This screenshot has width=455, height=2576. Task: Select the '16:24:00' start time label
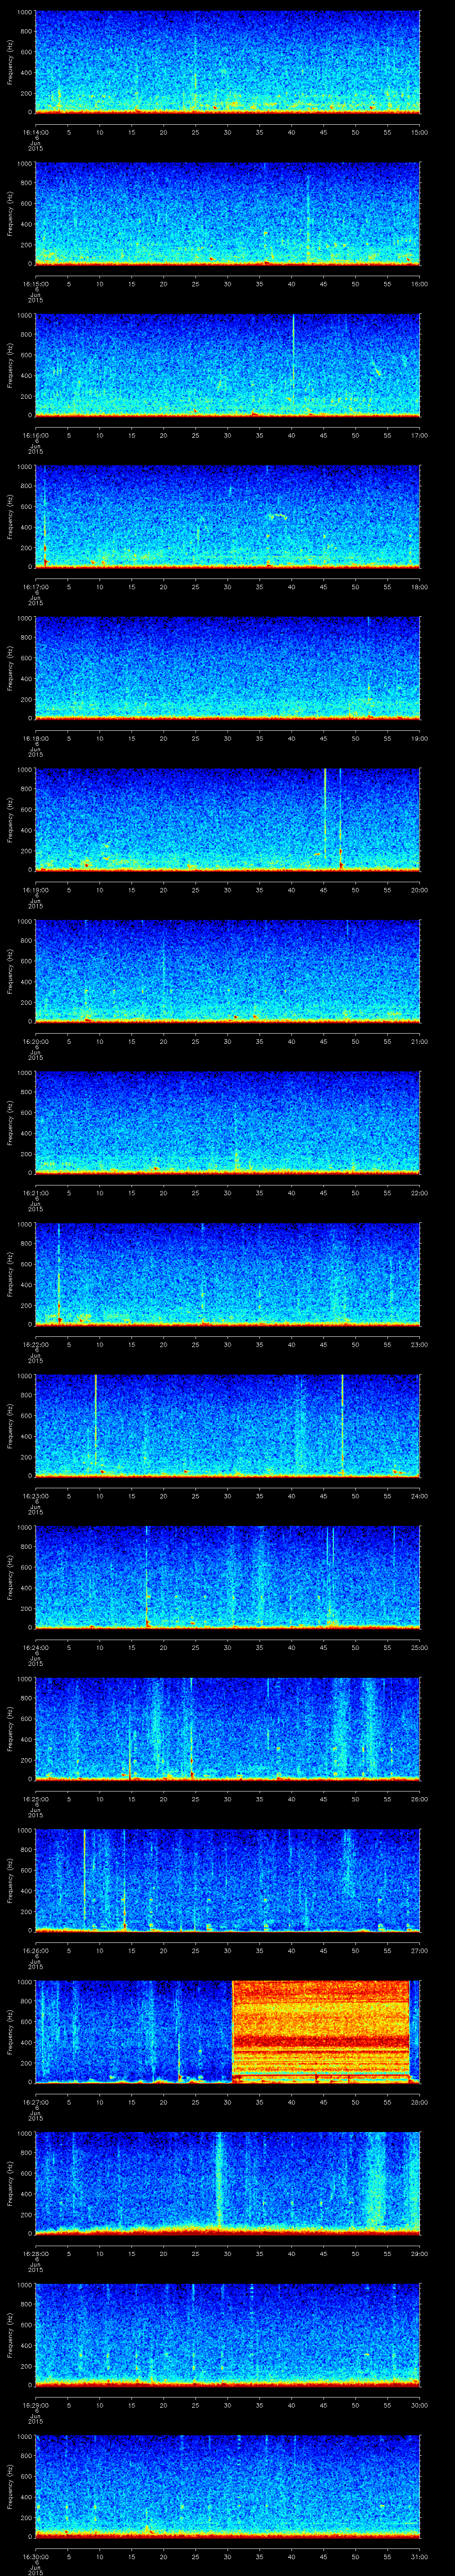coord(35,1647)
